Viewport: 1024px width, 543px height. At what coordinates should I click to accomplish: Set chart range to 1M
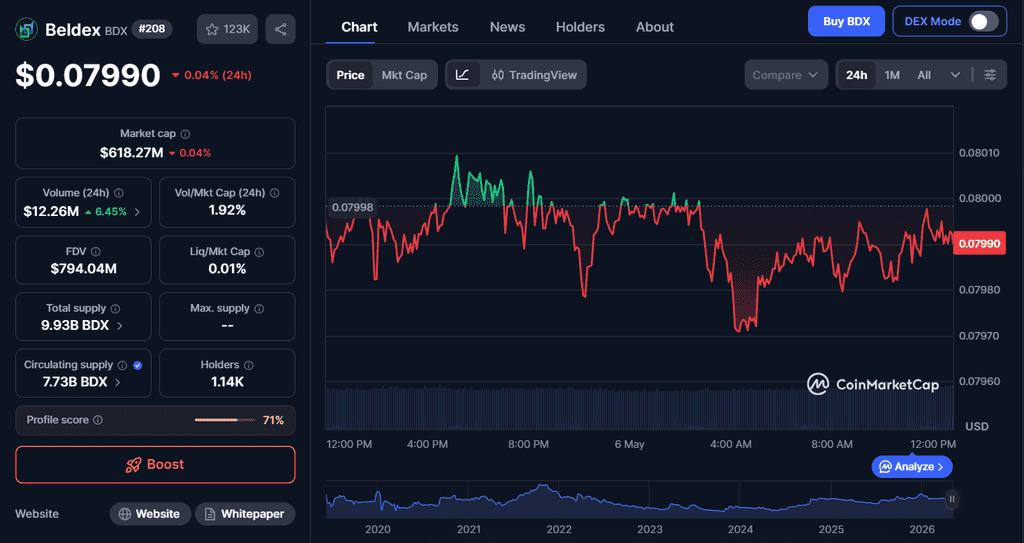[892, 75]
